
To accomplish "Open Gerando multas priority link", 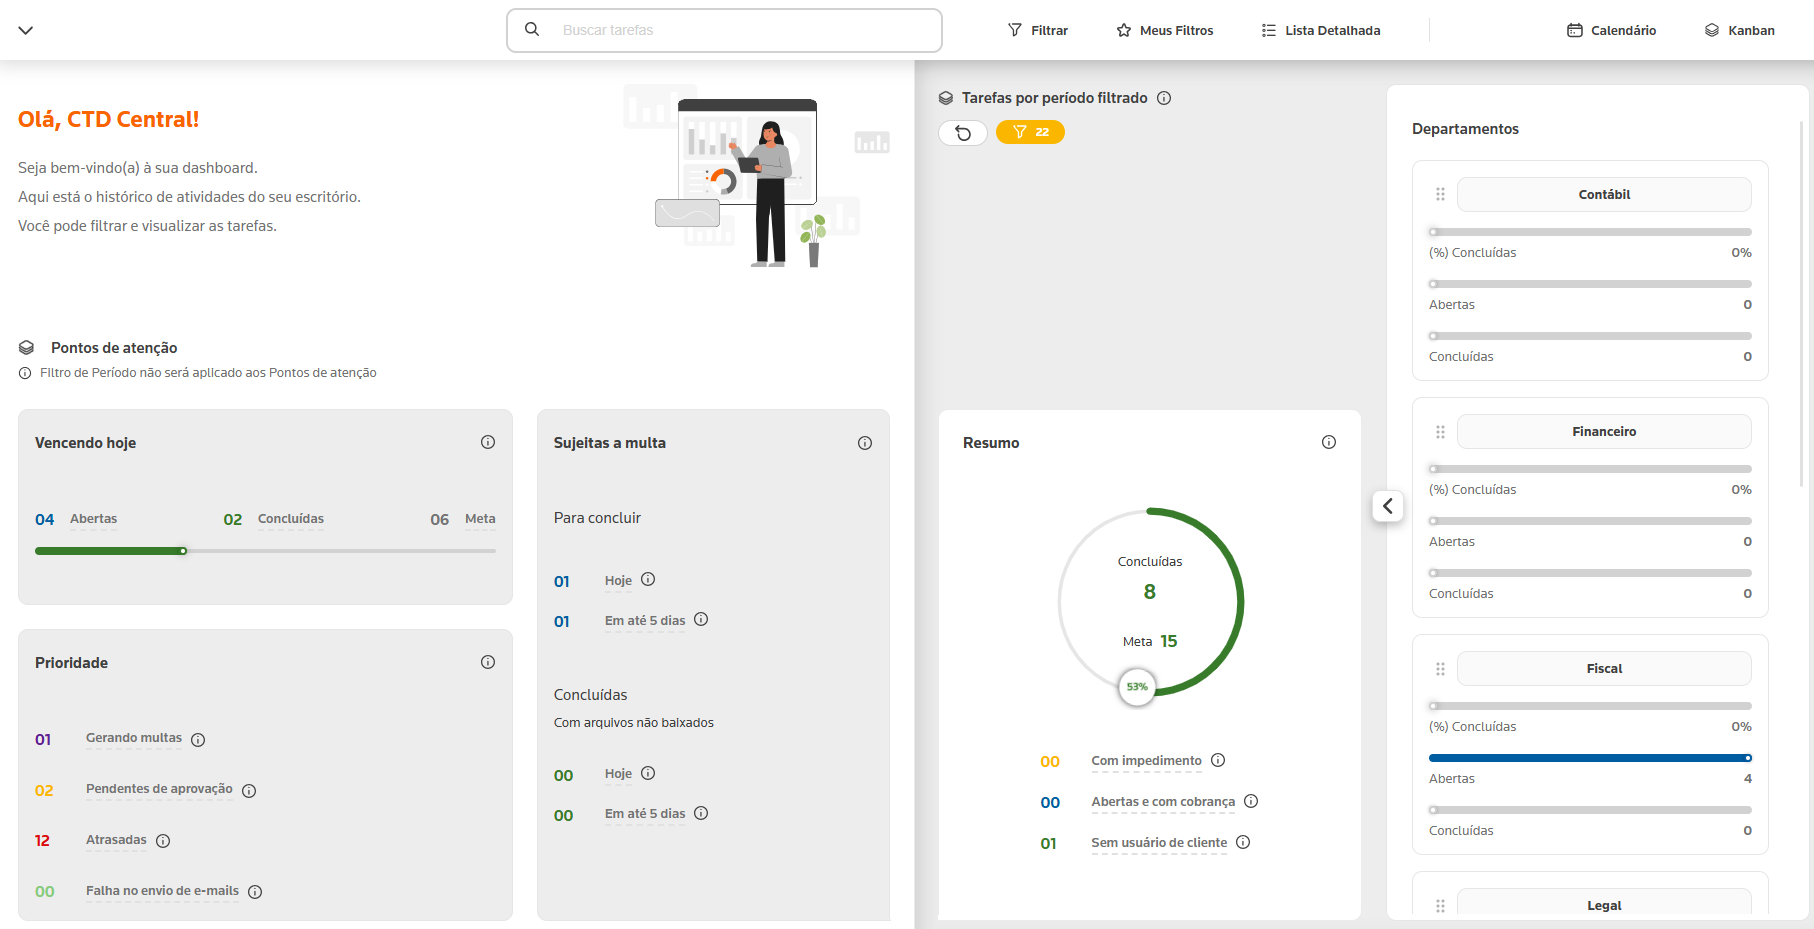I will [x=134, y=738].
